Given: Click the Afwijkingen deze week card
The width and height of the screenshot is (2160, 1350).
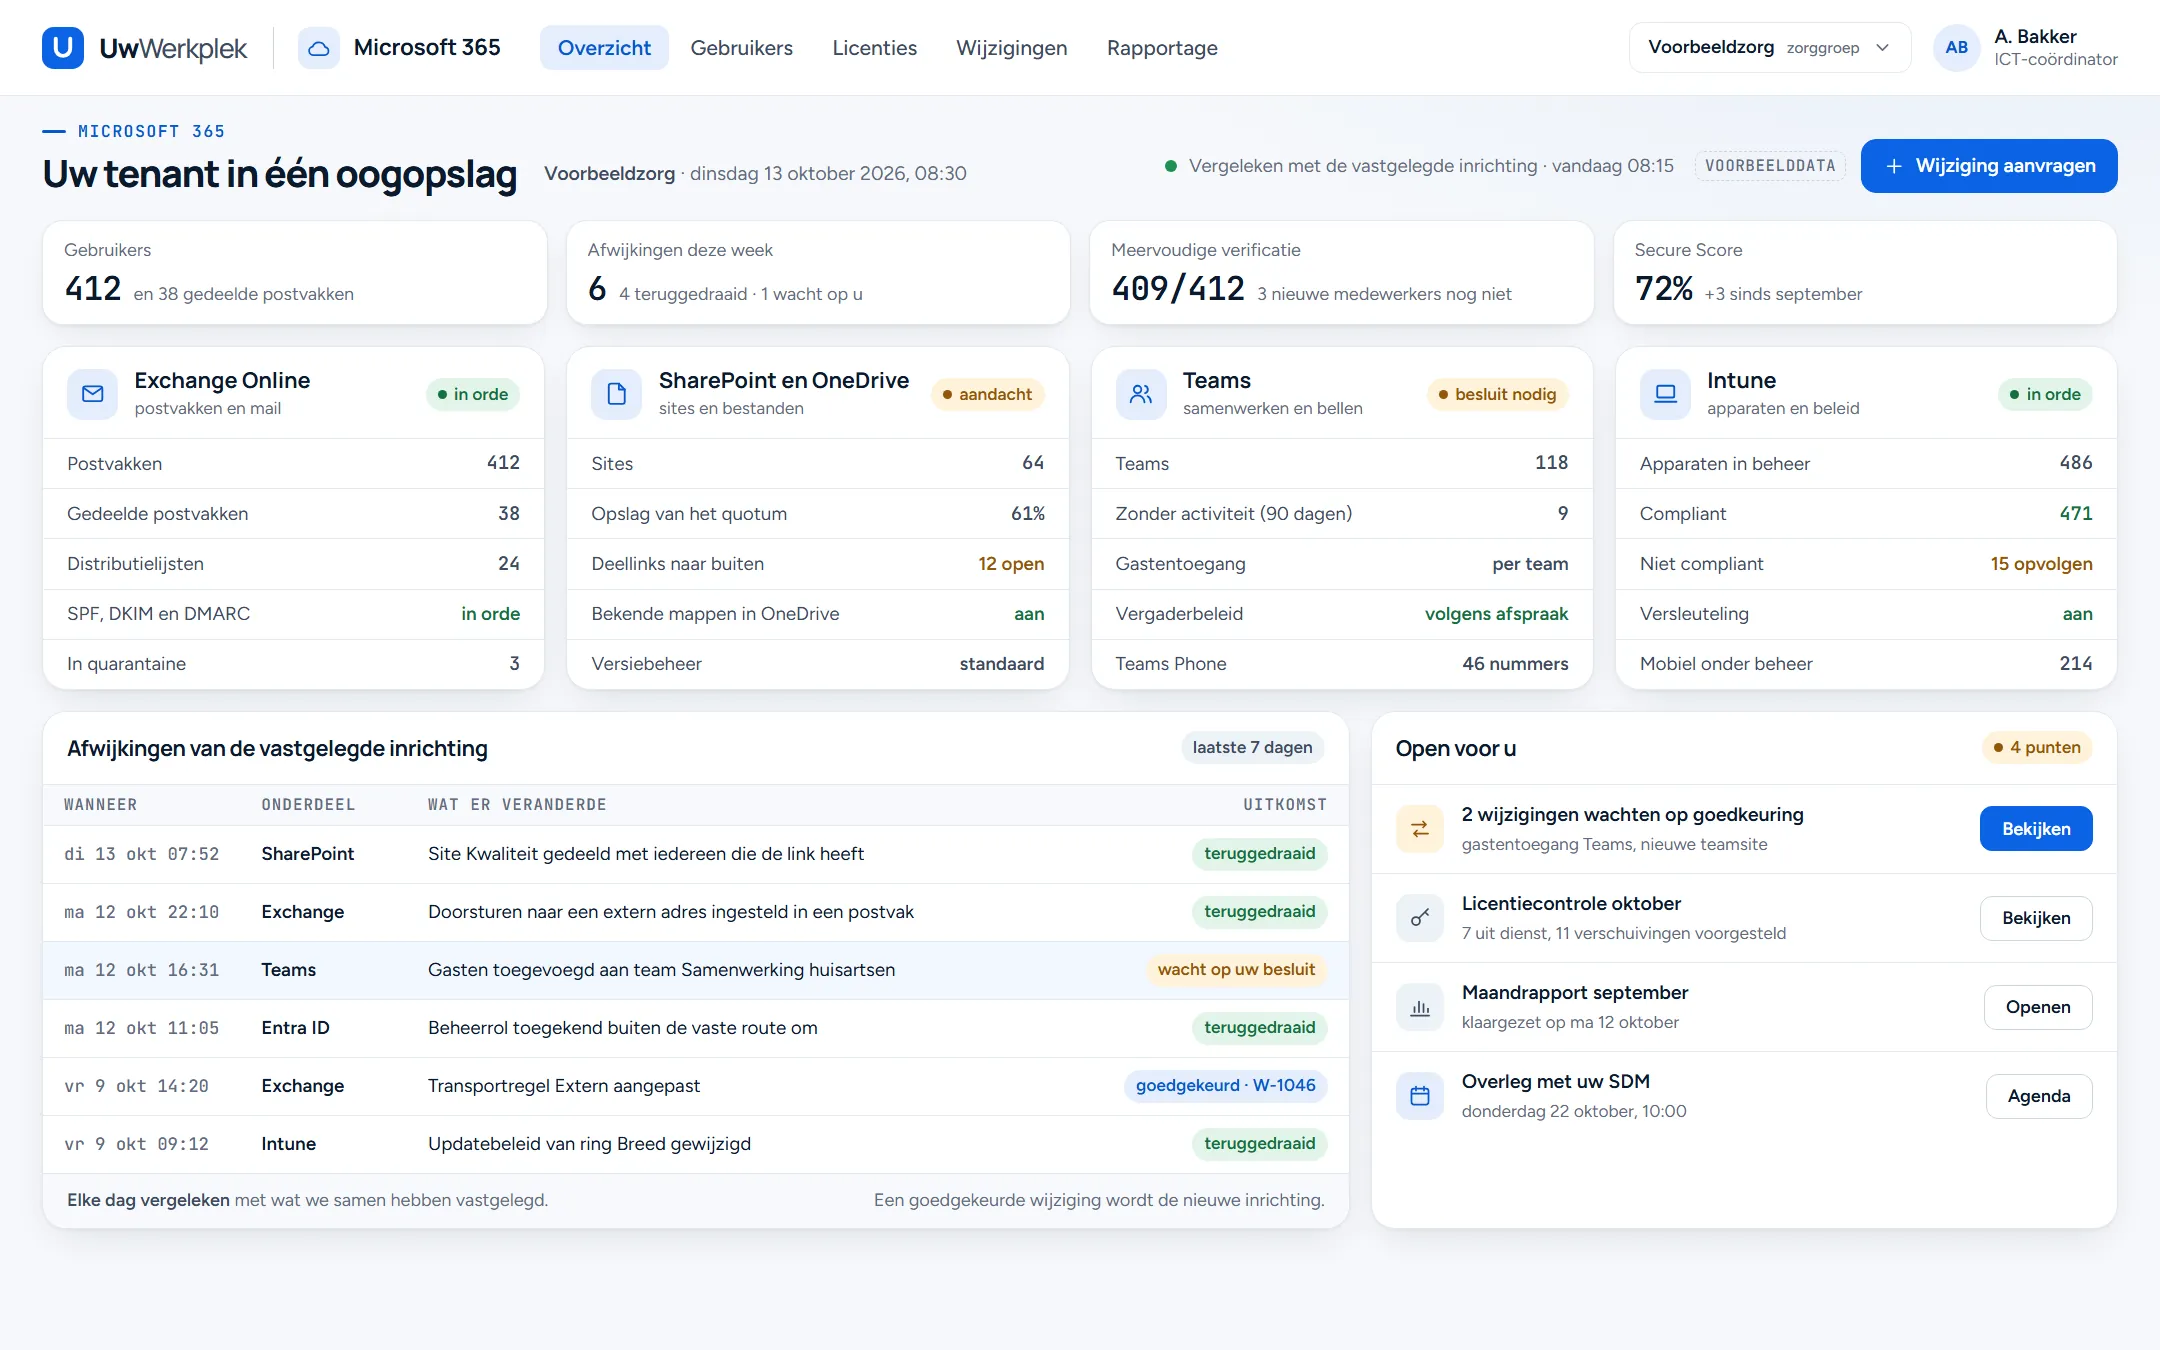Looking at the screenshot, I should (818, 273).
